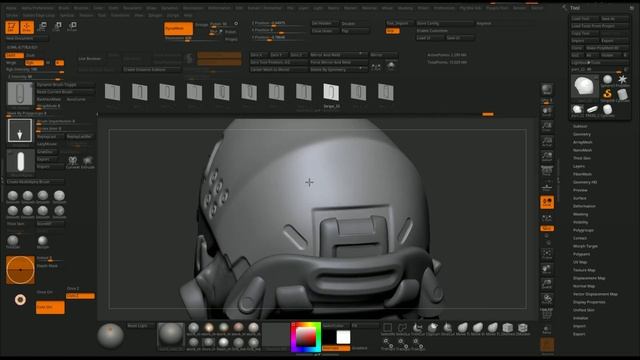This screenshot has height=360, width=640.
Task: Click the Frame mesh icon
Action: (x=547, y=254)
